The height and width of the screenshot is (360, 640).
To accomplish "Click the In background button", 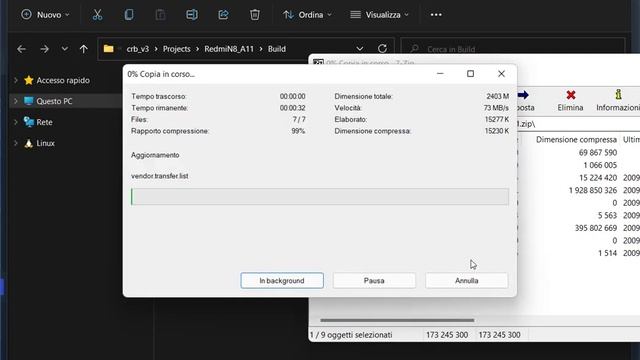I will [x=282, y=280].
